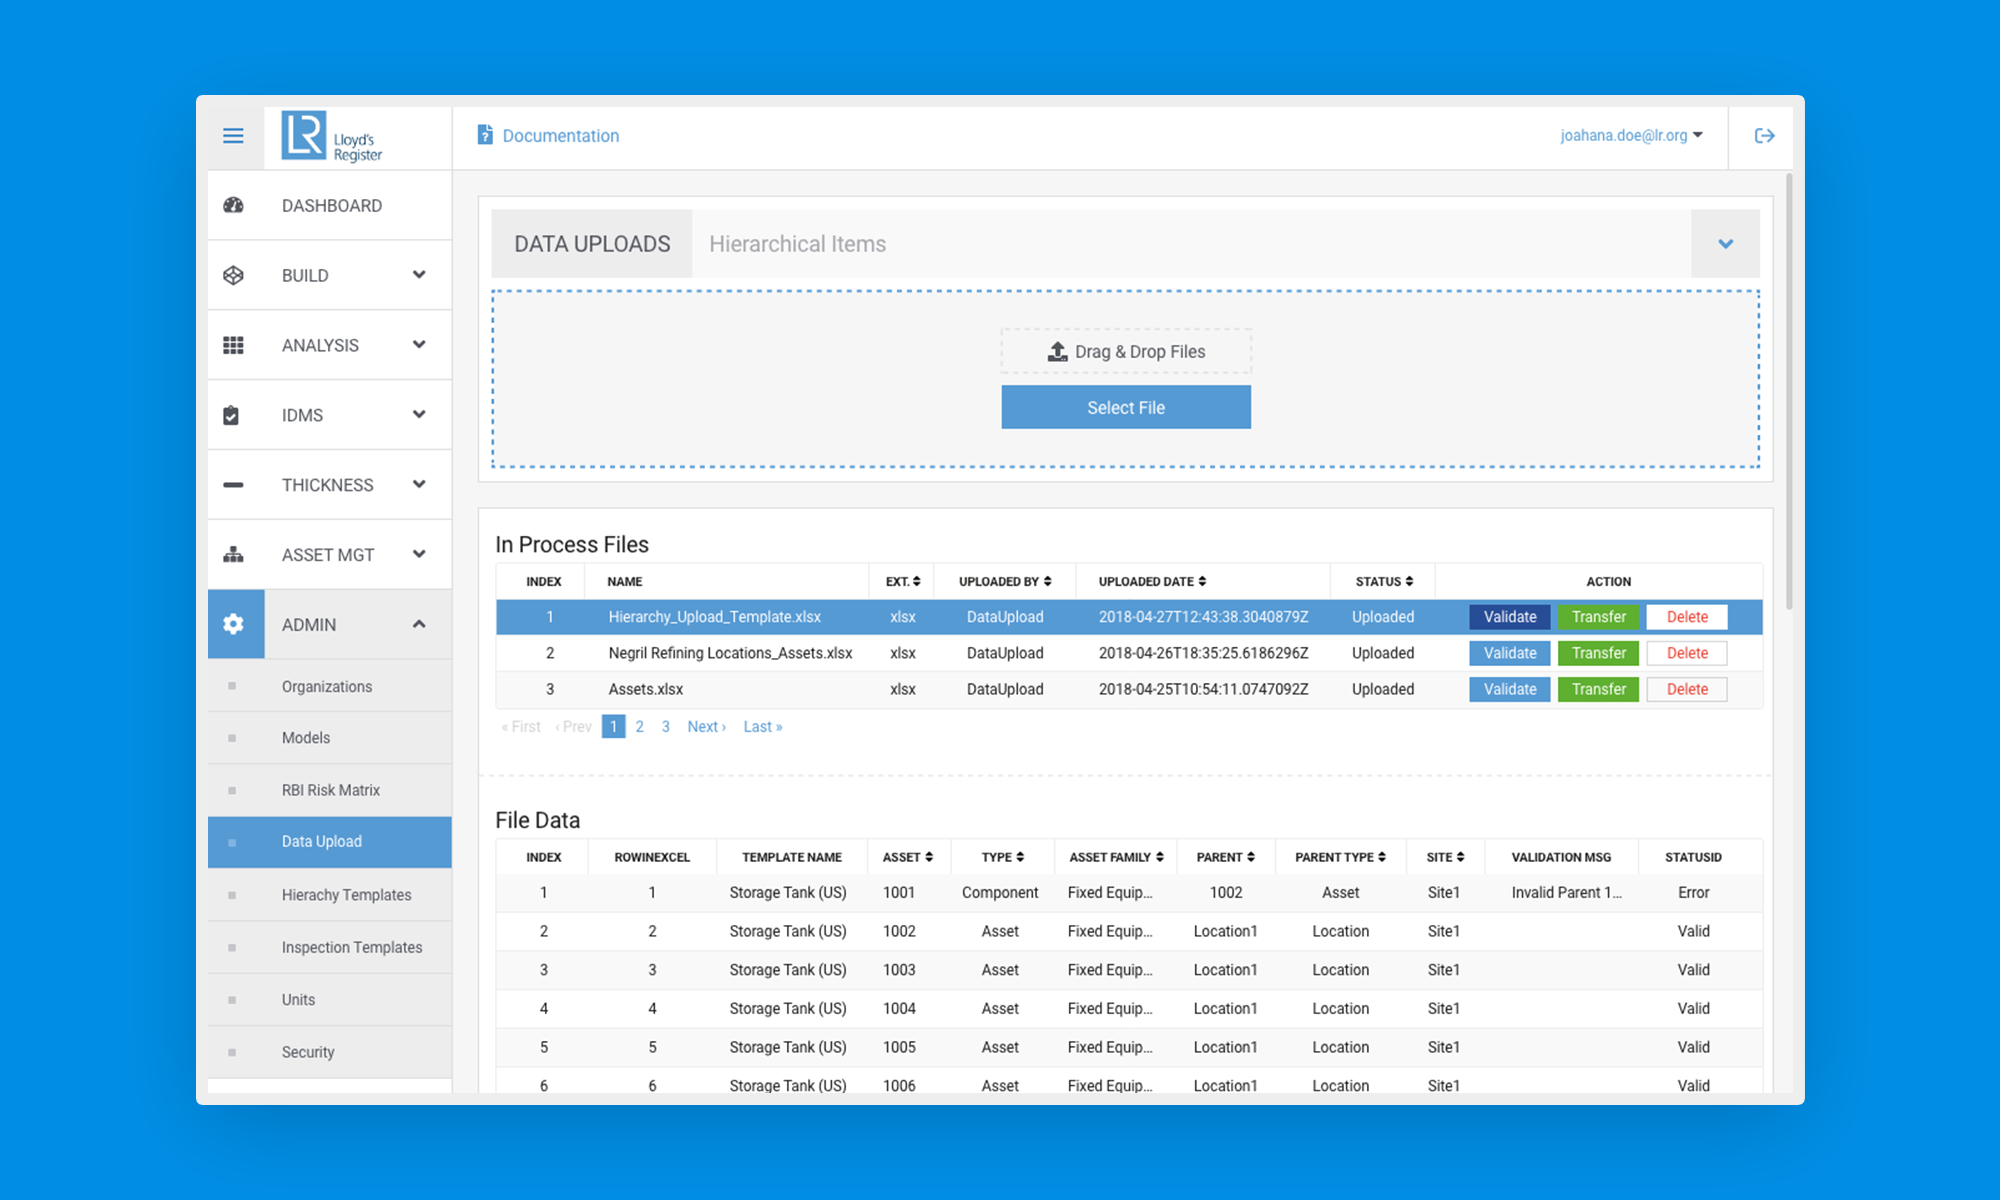2000x1200 pixels.
Task: Open Security admin page
Action: 330,1052
